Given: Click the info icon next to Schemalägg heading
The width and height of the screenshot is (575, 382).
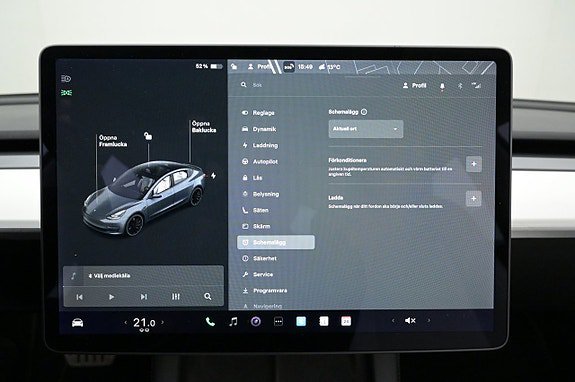Looking at the screenshot, I should click(x=364, y=112).
